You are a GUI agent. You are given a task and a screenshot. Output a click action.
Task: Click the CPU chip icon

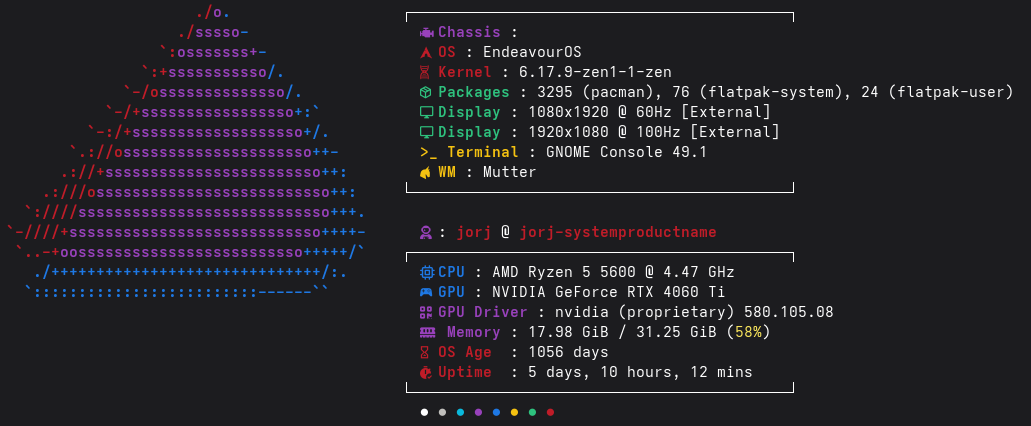tap(426, 272)
